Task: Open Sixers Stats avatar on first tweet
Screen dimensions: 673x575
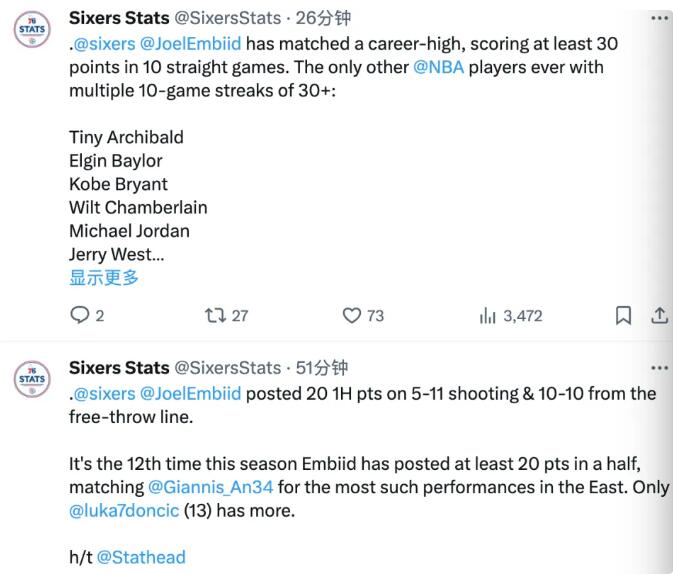Action: (x=33, y=29)
